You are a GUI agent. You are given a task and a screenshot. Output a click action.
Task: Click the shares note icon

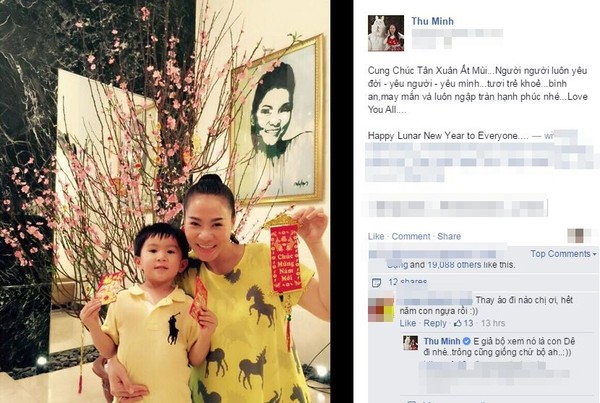(x=377, y=283)
